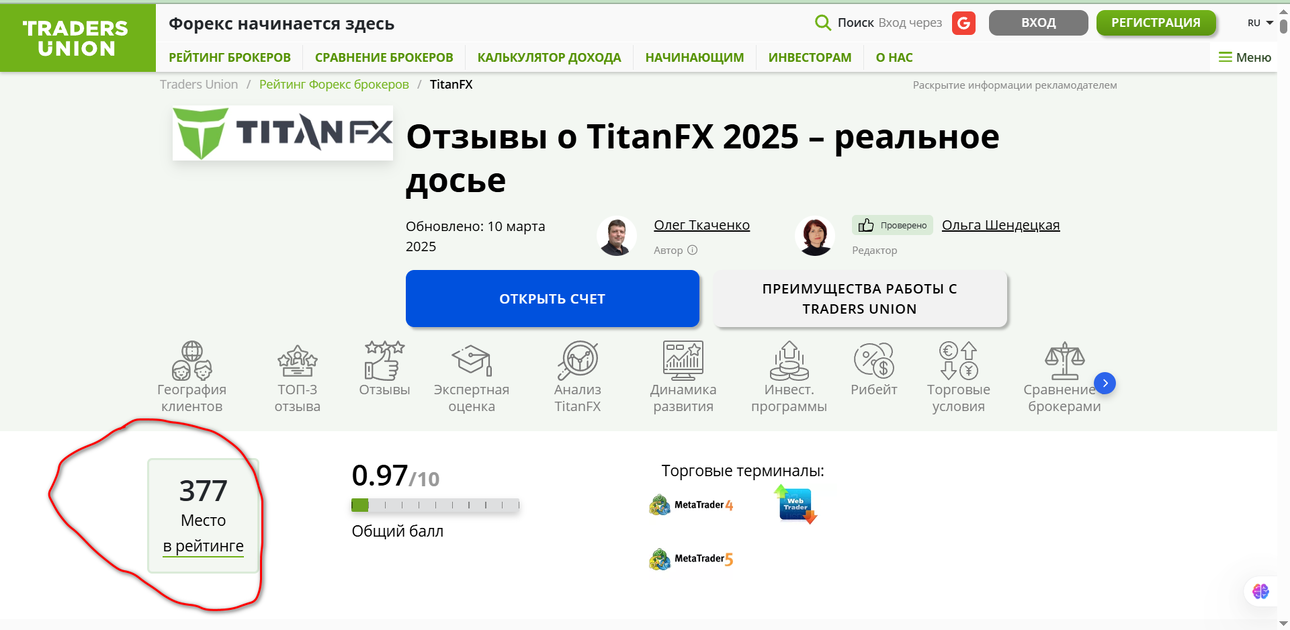Open Инвесторам menu item
1290x630 pixels.
coord(810,57)
